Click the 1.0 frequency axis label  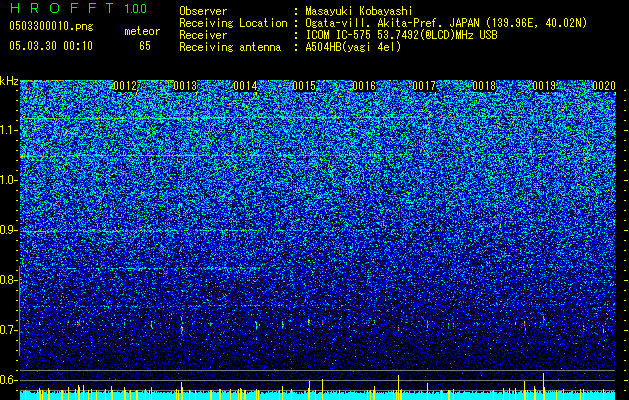pyautogui.click(x=9, y=180)
